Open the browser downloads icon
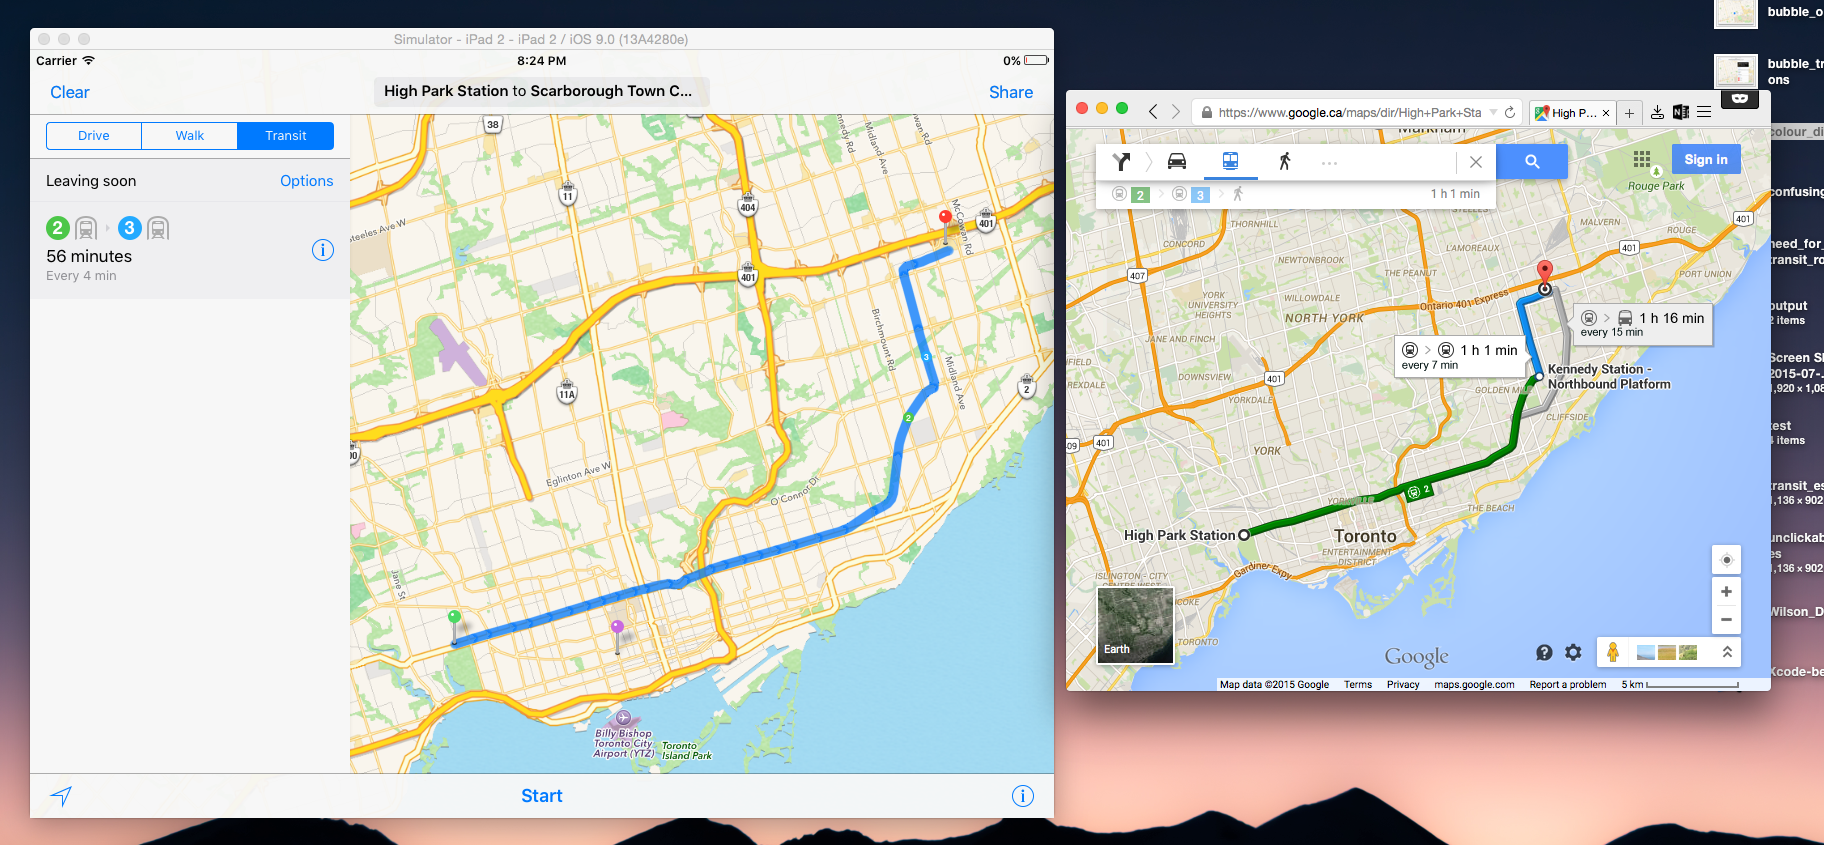Image resolution: width=1824 pixels, height=845 pixels. click(1657, 112)
